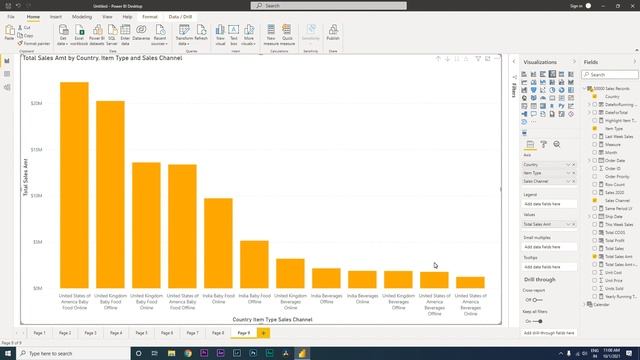Image resolution: width=640 pixels, height=360 pixels.
Task: Uncheck the Country field checkbox
Action: pos(595,96)
